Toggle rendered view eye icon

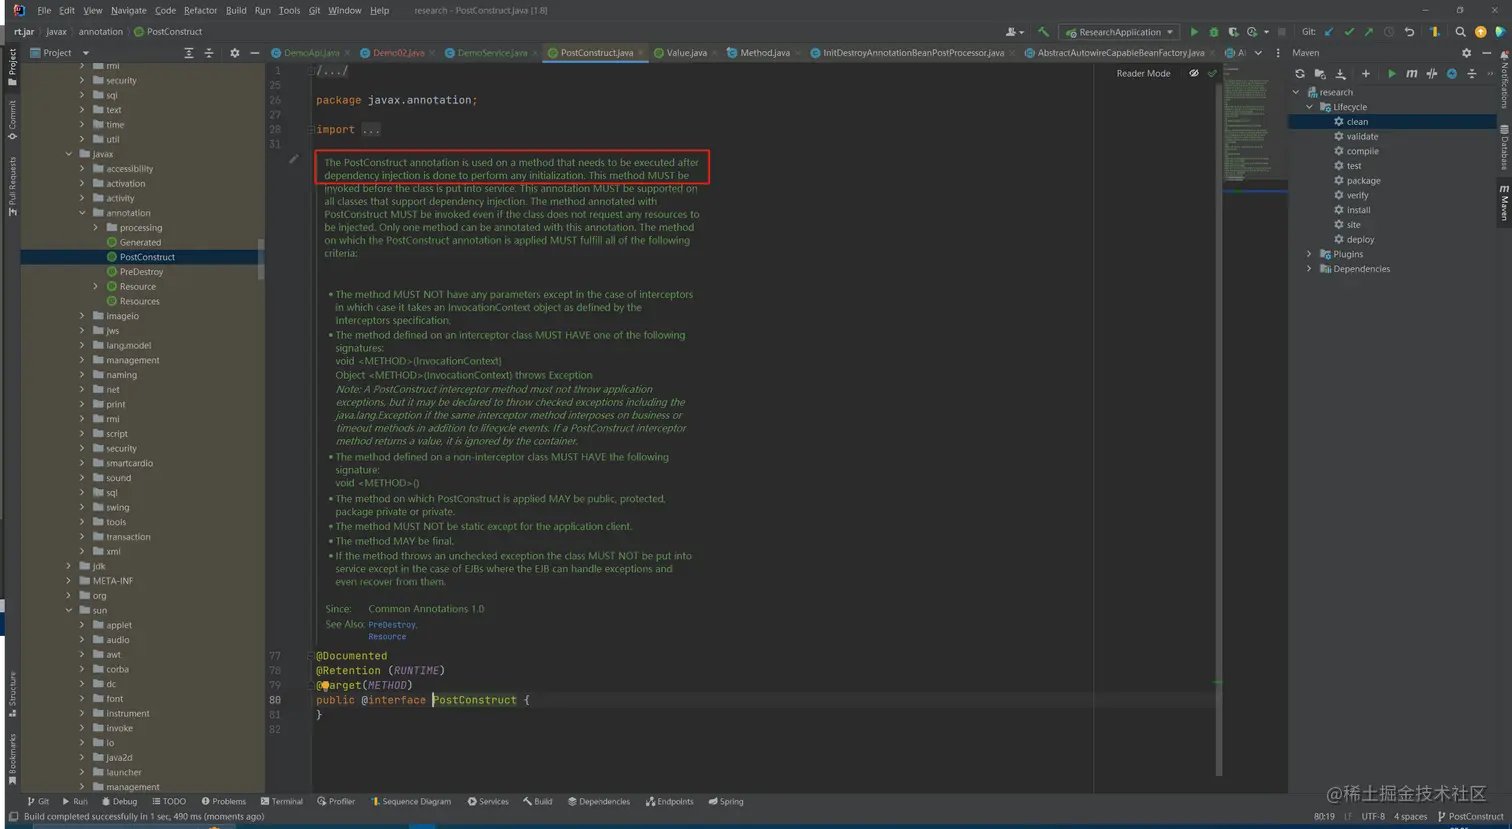click(x=1193, y=74)
